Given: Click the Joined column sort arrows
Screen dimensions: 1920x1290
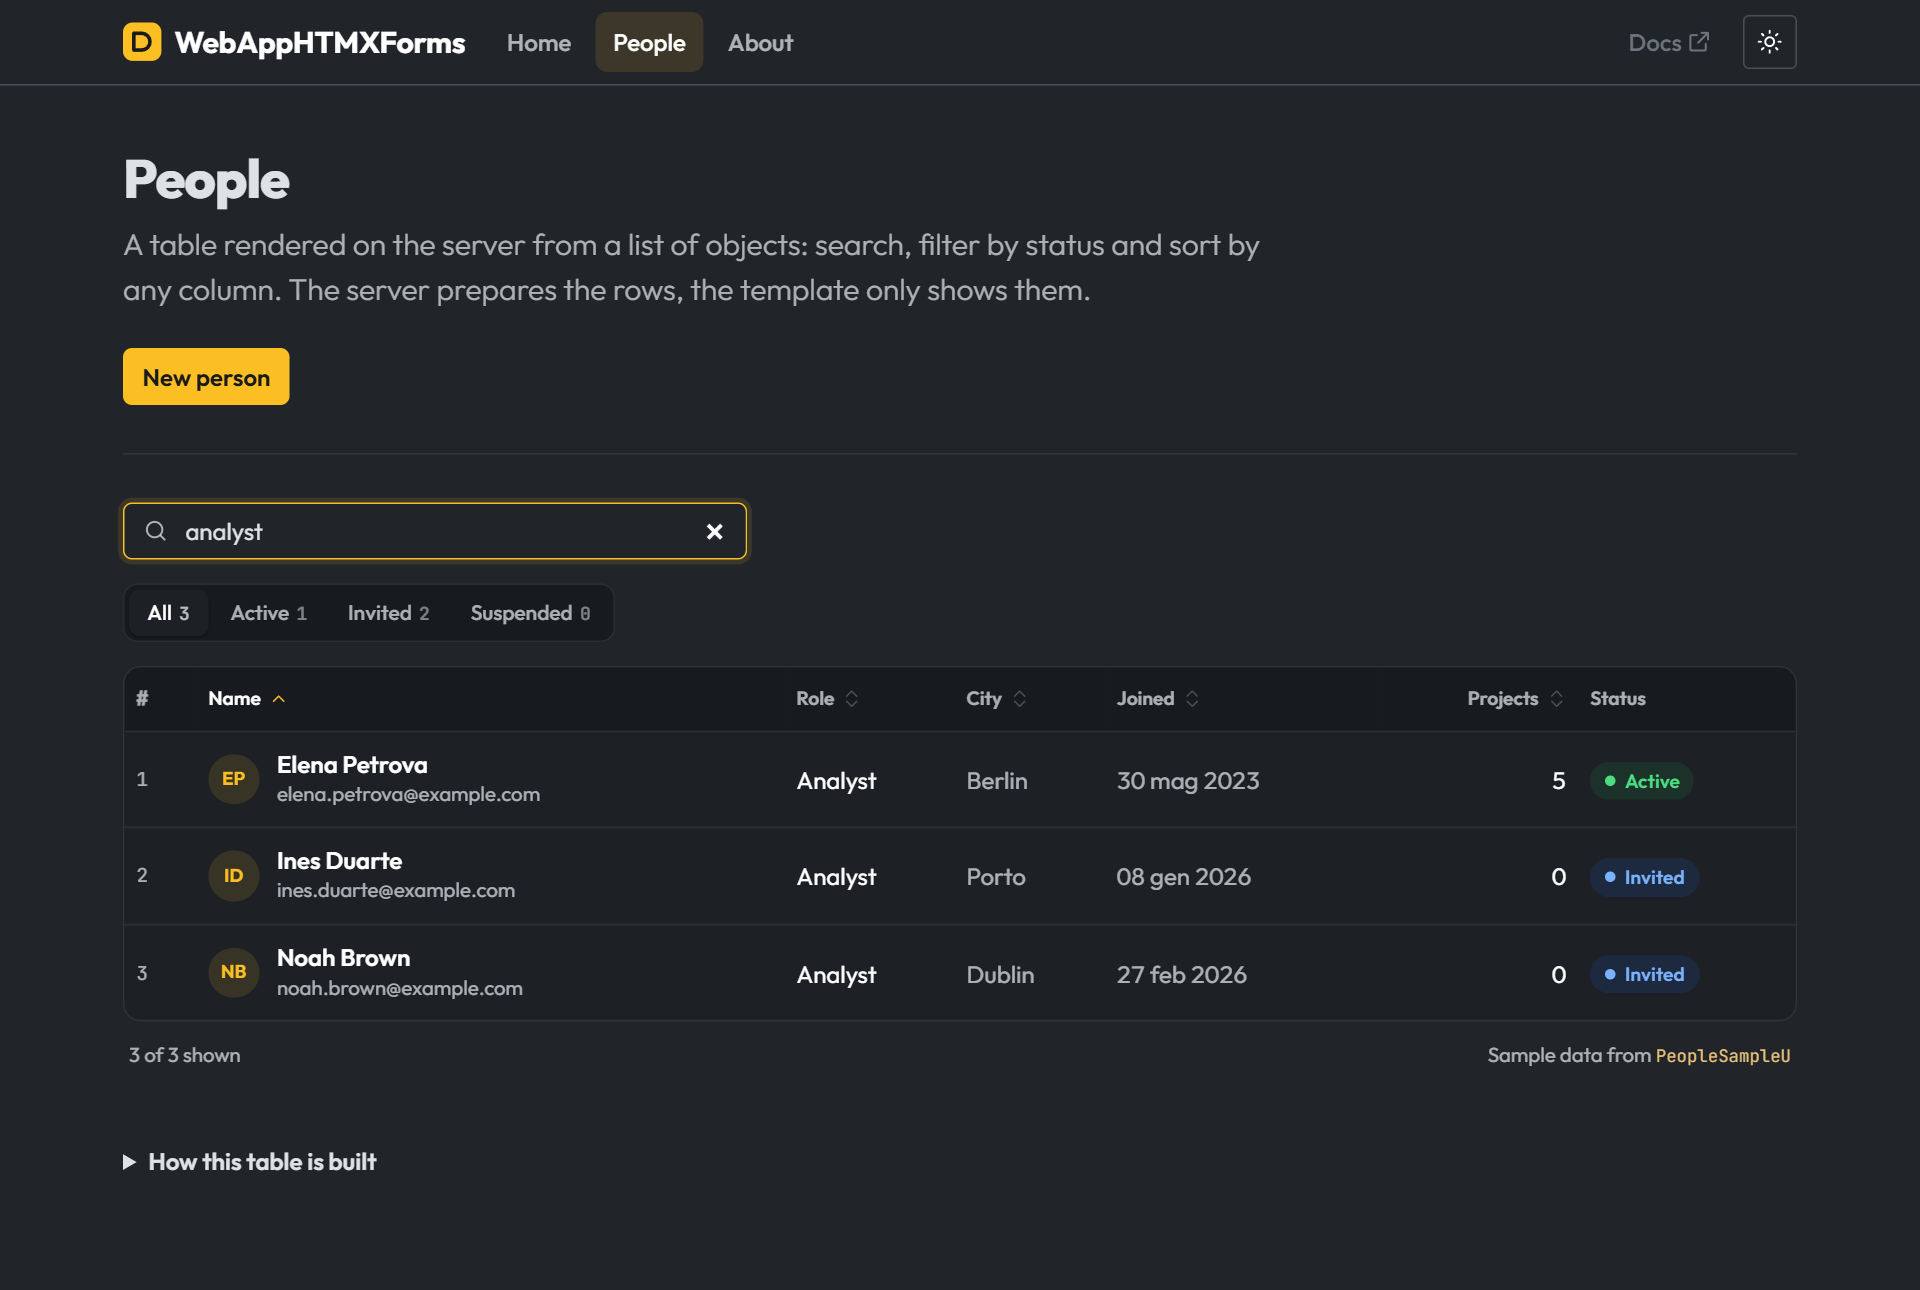Looking at the screenshot, I should [x=1192, y=699].
